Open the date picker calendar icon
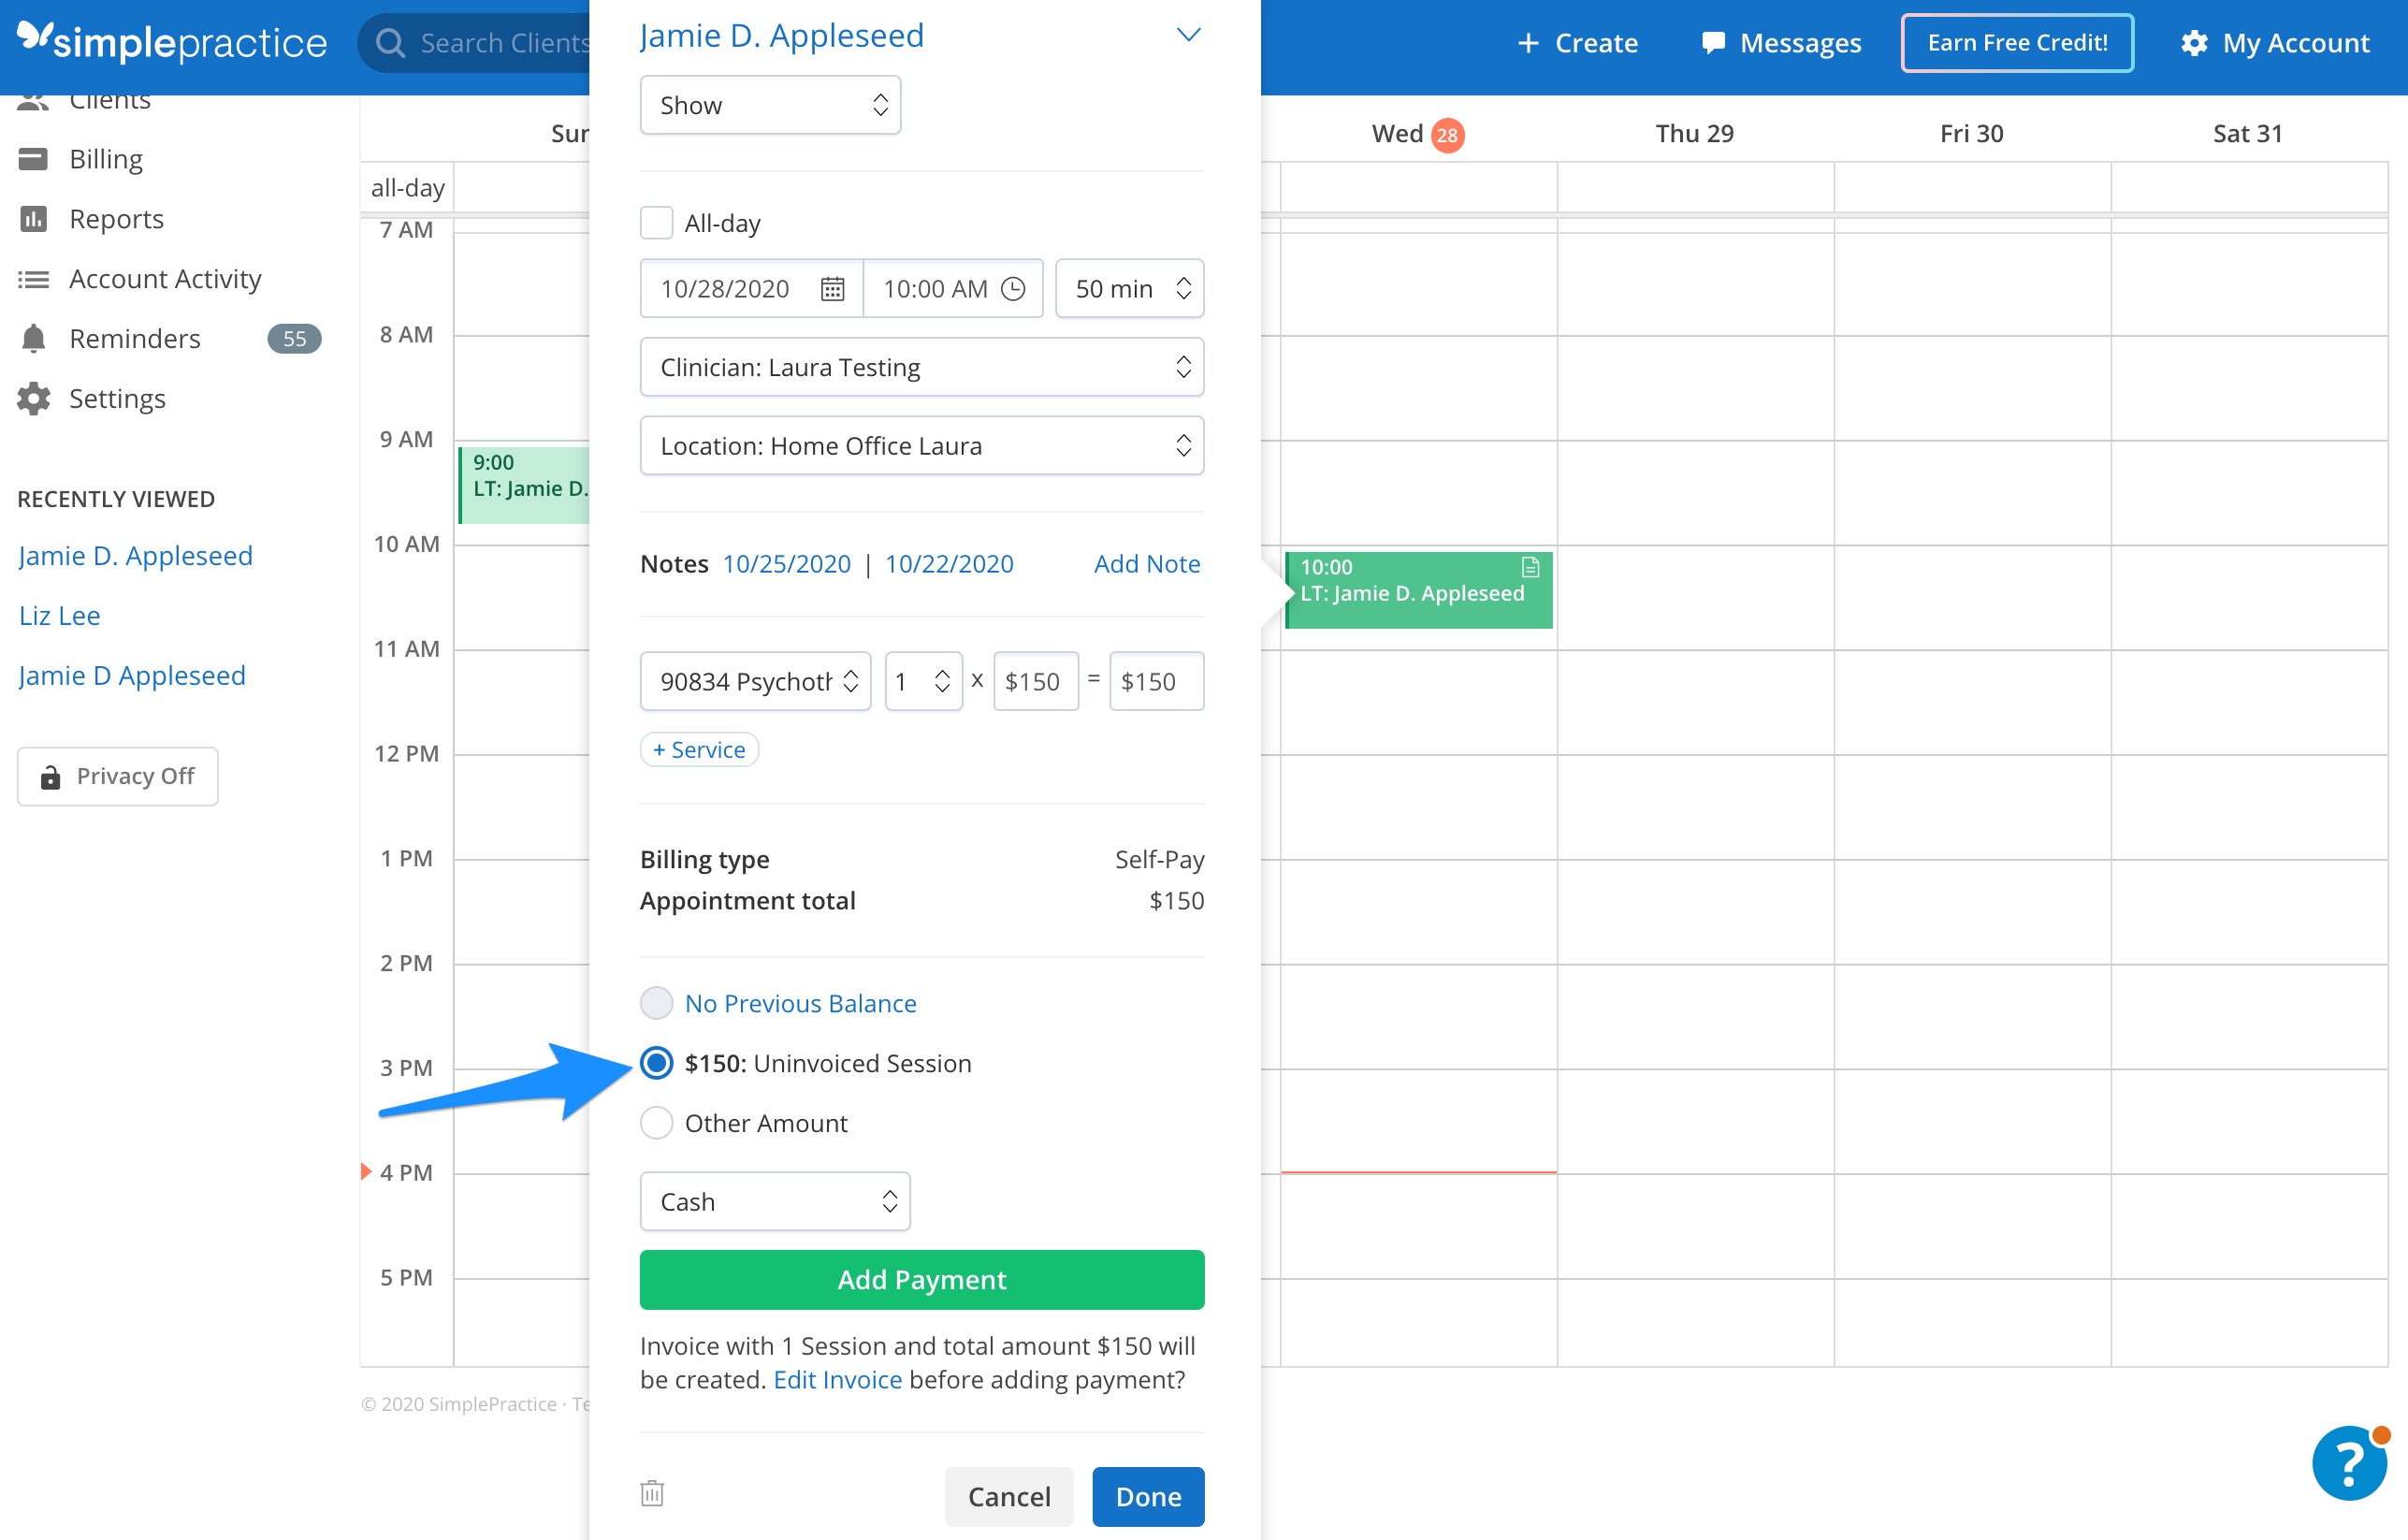The width and height of the screenshot is (2408, 1540). 831,288
